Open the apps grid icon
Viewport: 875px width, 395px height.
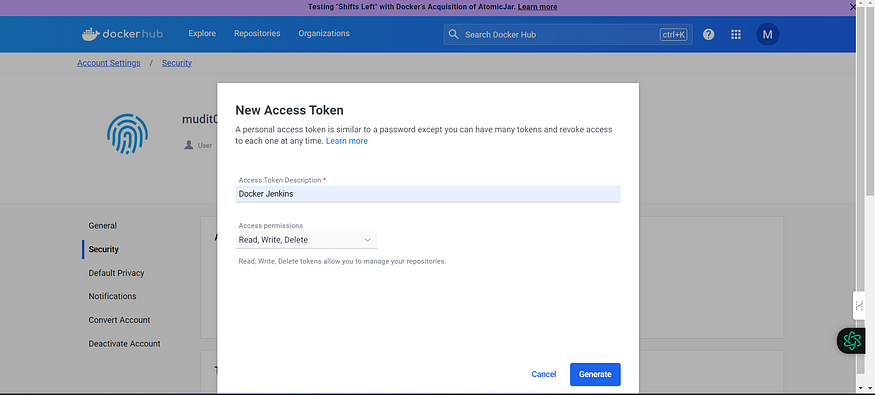[x=735, y=34]
